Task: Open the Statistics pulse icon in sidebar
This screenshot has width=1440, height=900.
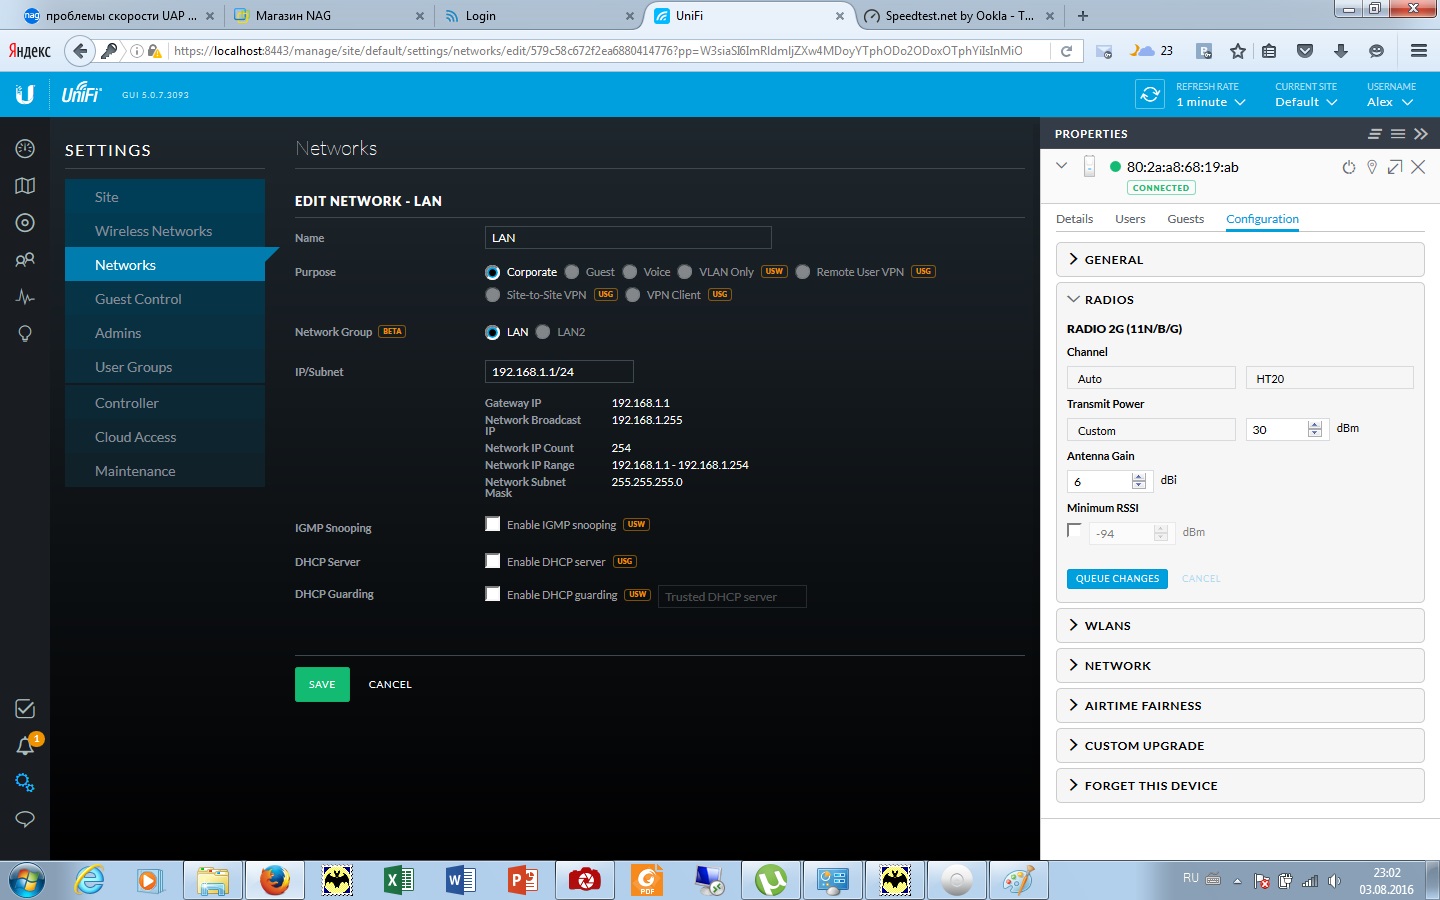Action: [x=25, y=297]
